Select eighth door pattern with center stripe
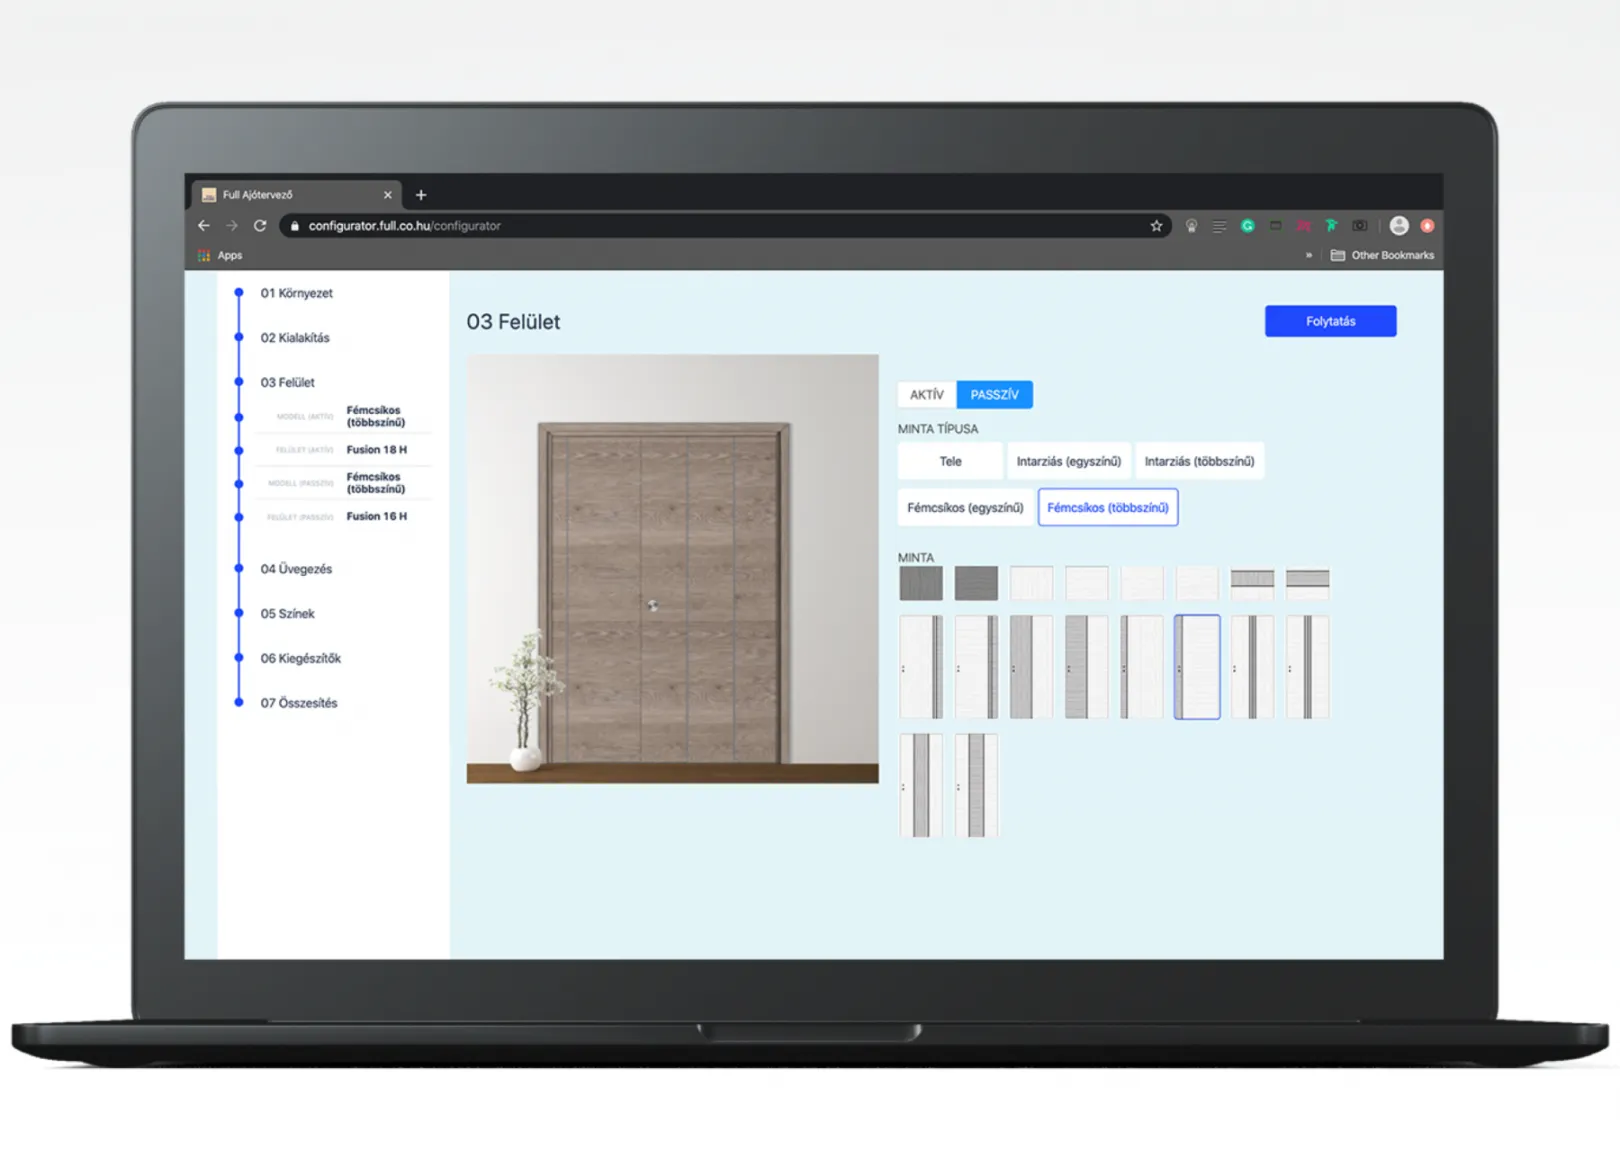 click(1308, 667)
